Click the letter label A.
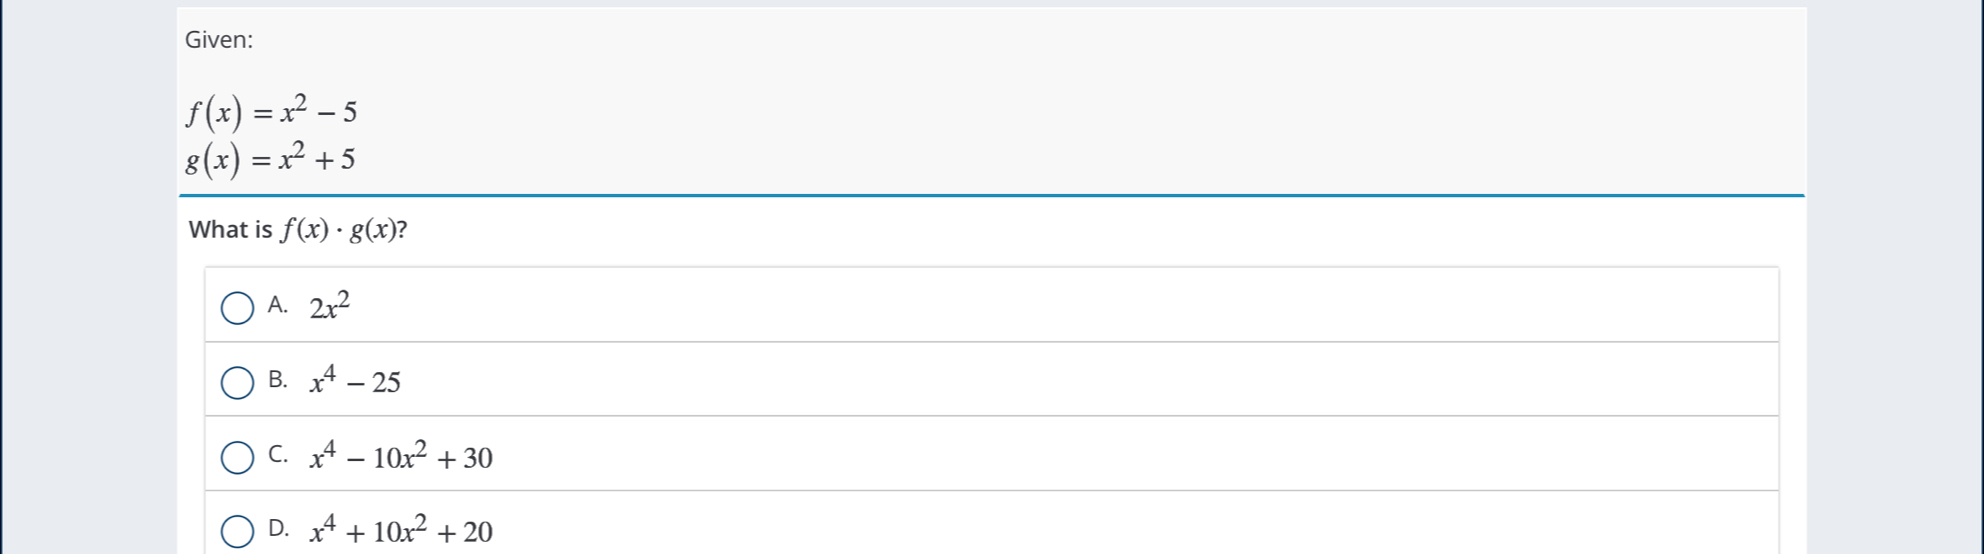The width and height of the screenshot is (1984, 554). [278, 306]
